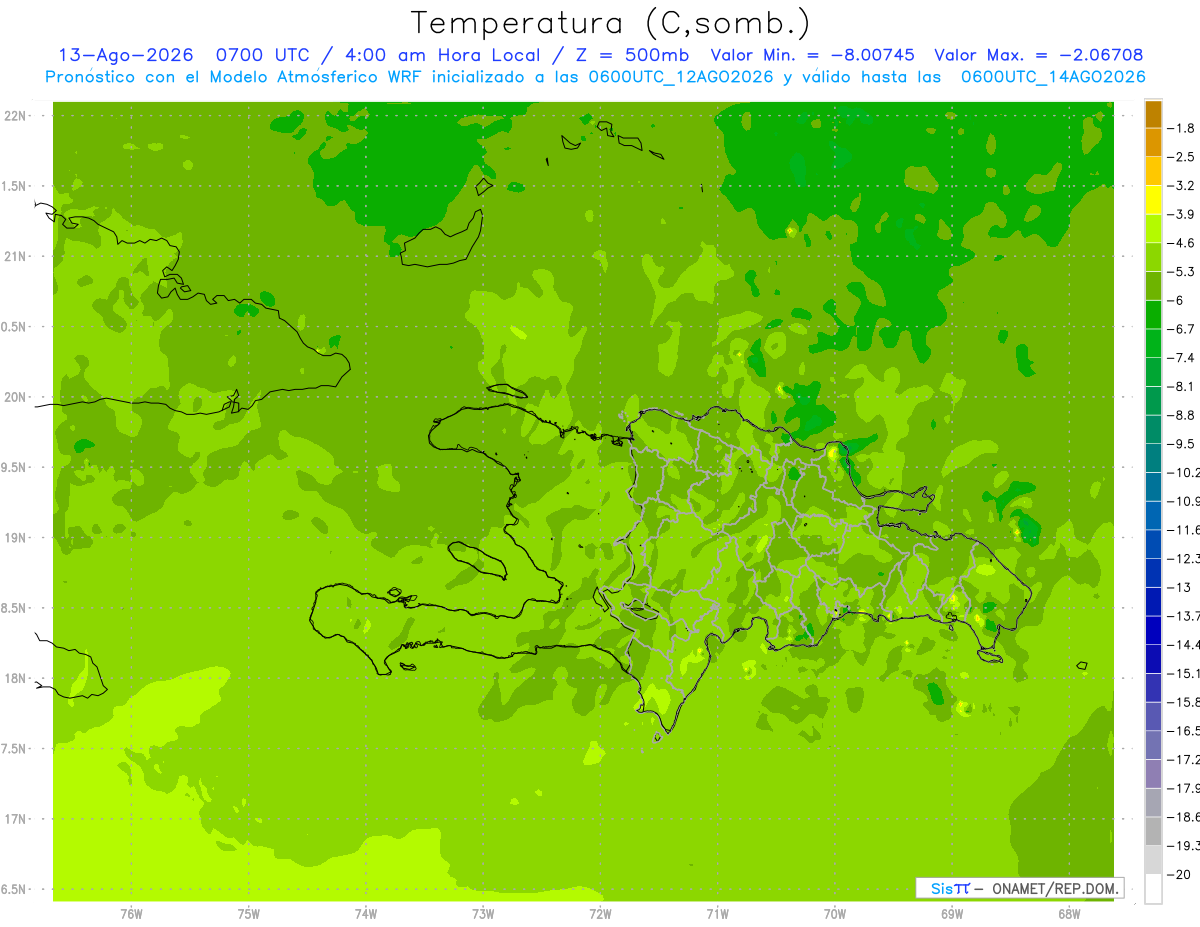Image resolution: width=1200 pixels, height=927 pixels.
Task: Click the '-8.8' colorbar value label
Action: point(1181,415)
